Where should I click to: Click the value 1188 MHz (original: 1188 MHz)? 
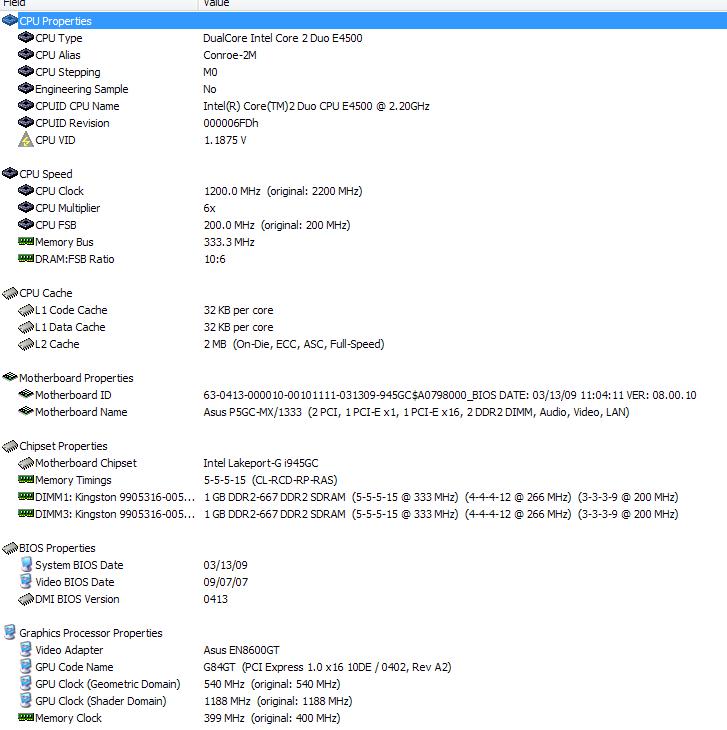pyautogui.click(x=278, y=701)
